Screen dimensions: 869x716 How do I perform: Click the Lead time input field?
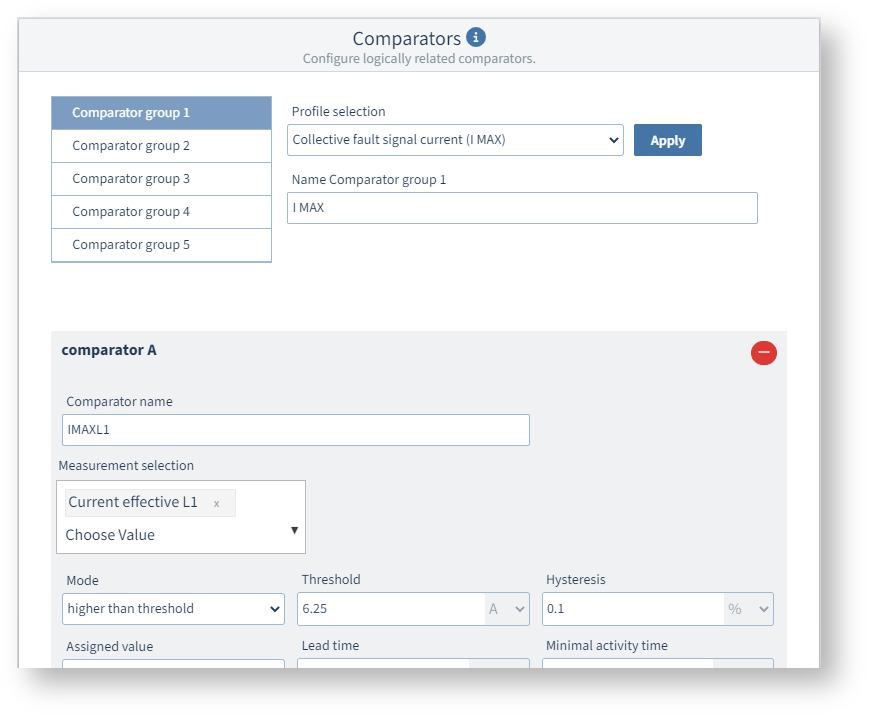tap(383, 664)
